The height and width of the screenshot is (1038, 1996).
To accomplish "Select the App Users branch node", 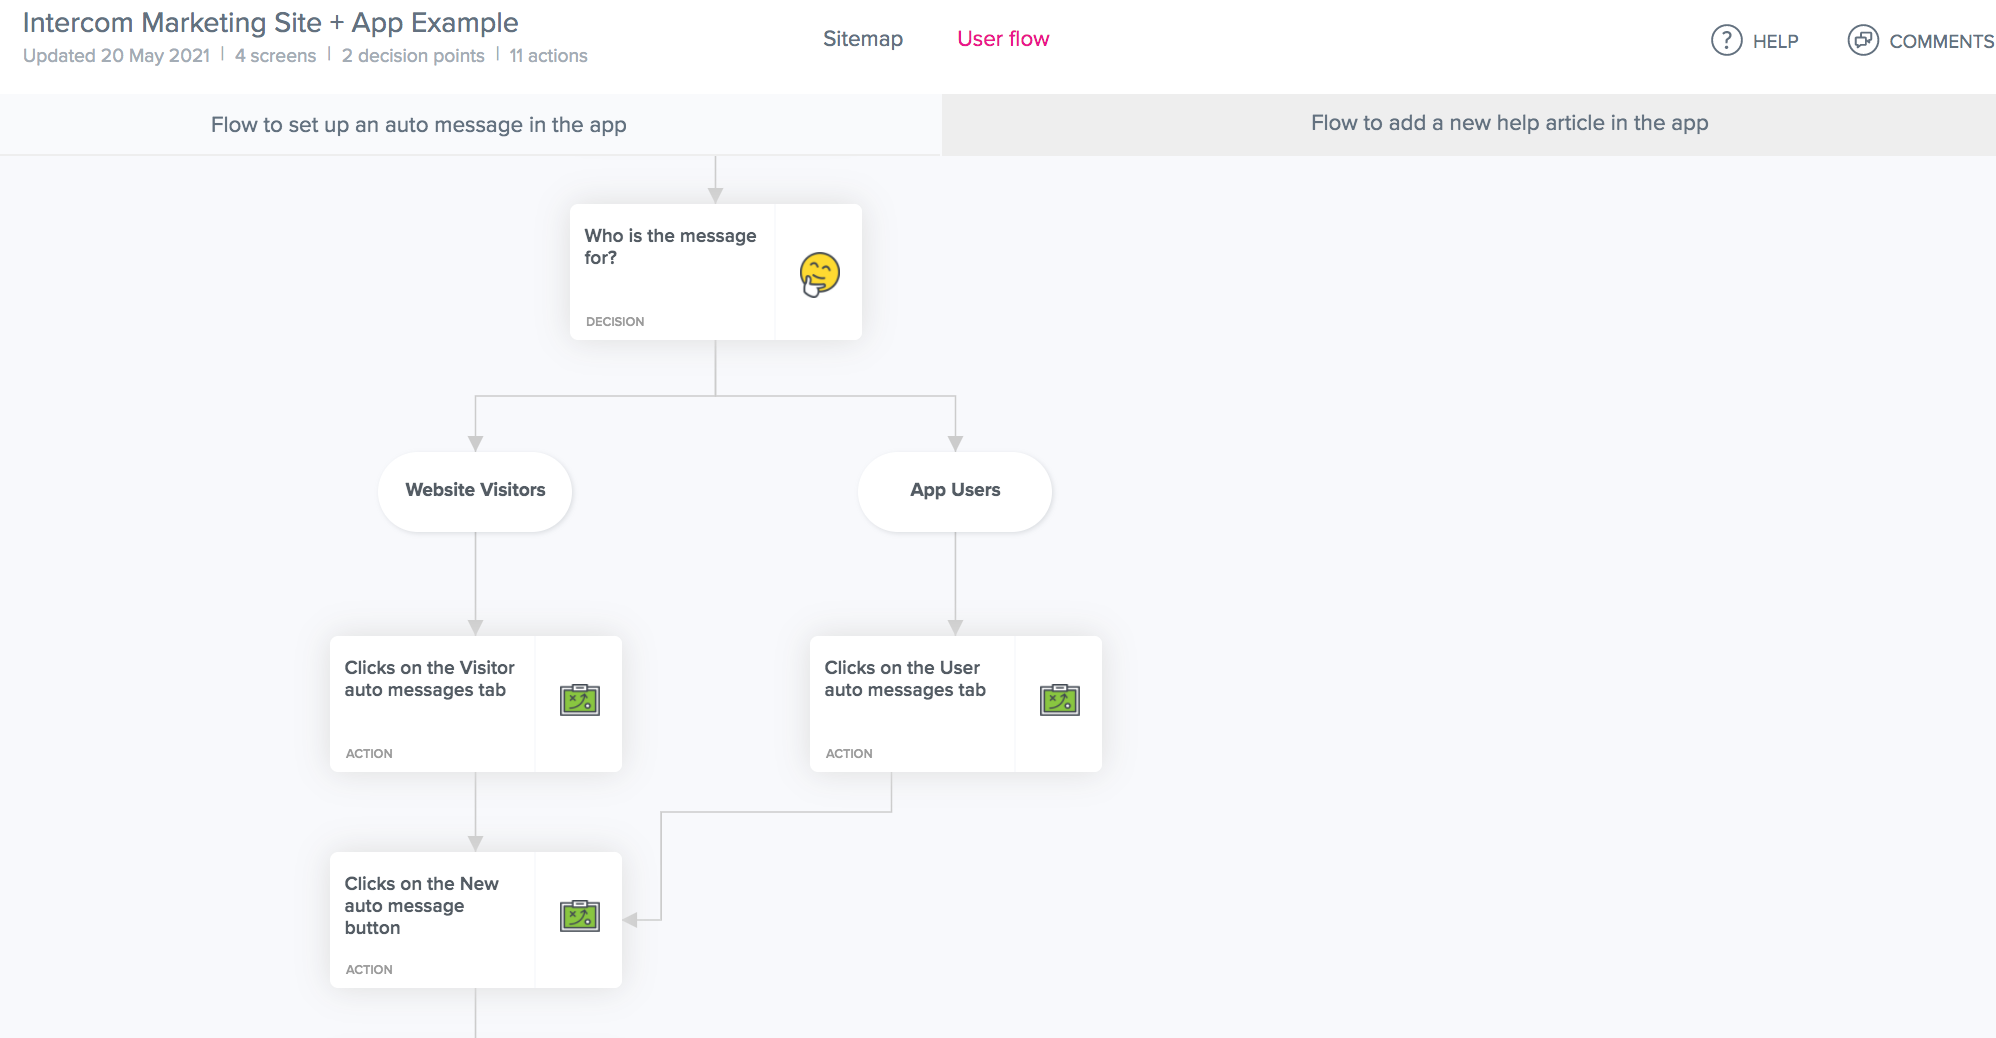I will [x=954, y=490].
